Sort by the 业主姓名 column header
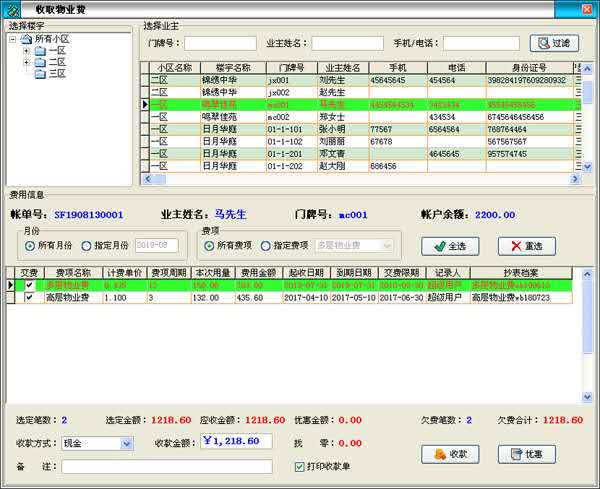The image size is (600, 489). [343, 68]
